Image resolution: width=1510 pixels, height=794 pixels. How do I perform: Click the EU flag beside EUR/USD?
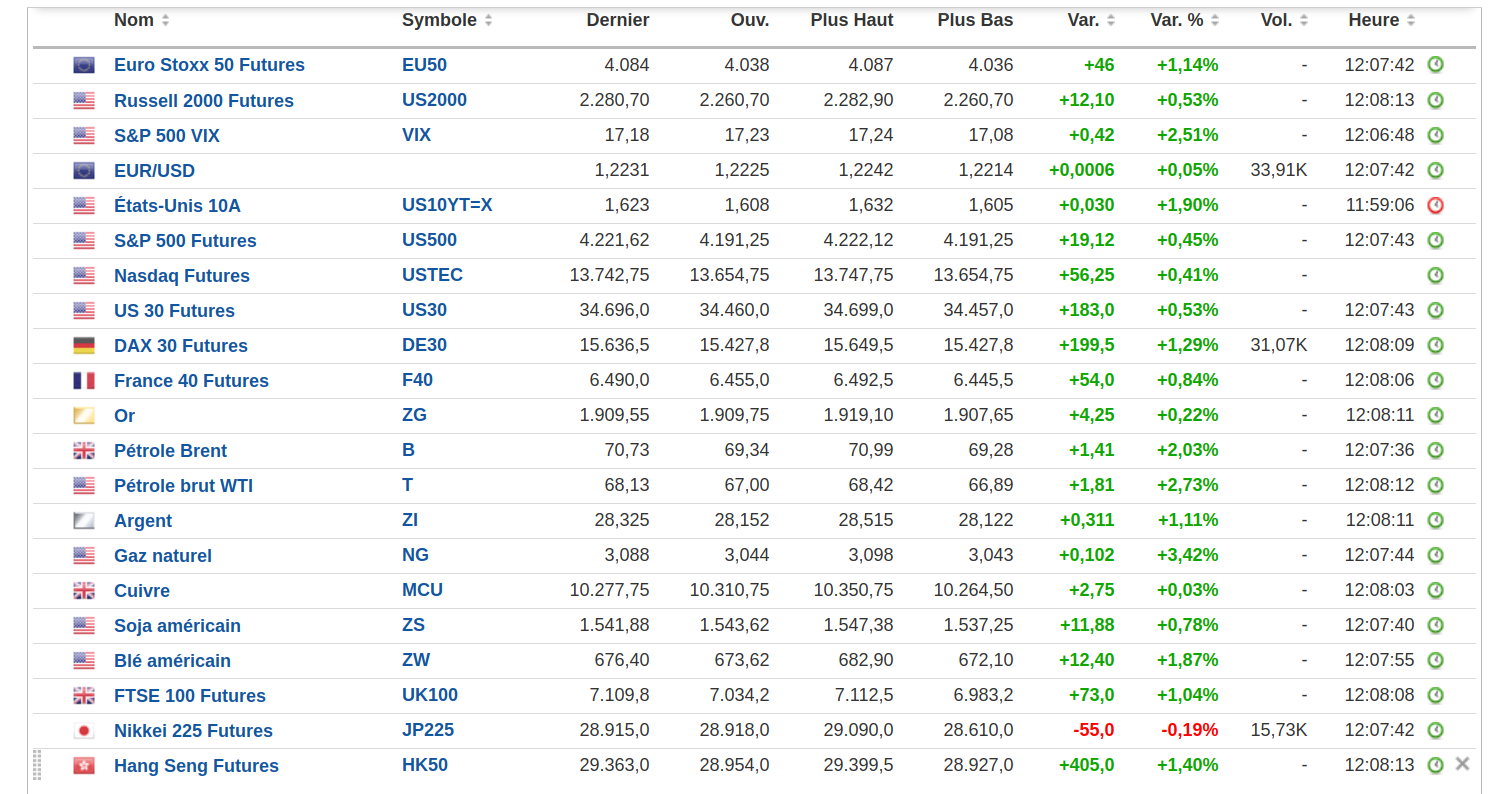click(84, 171)
